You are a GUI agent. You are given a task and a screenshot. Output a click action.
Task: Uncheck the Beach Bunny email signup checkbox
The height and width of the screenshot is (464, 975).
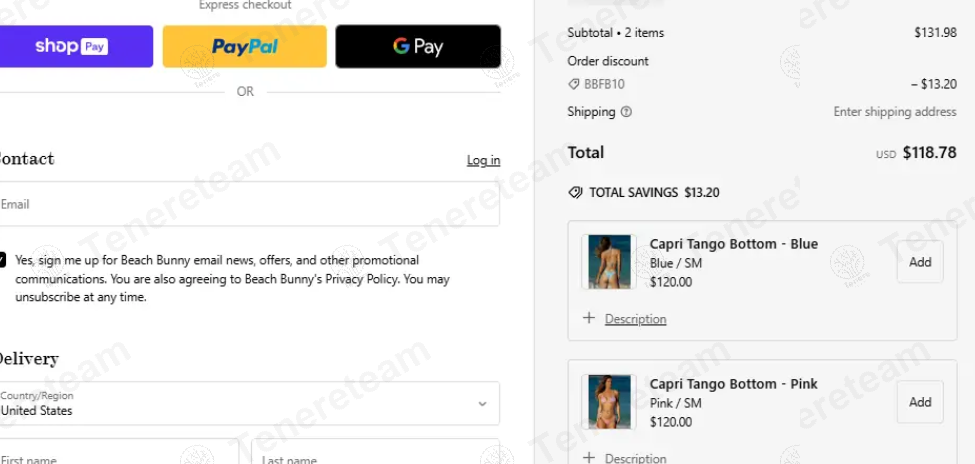tap(2, 260)
